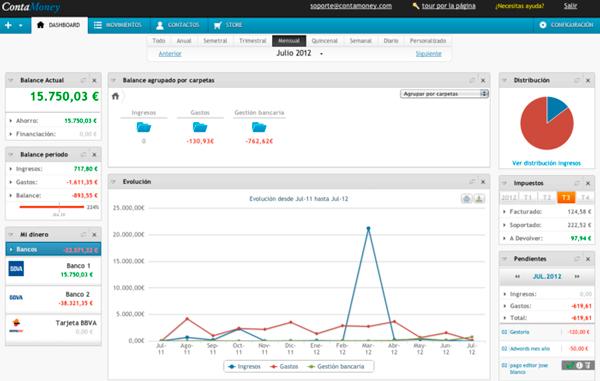Switch to Movimientos tab

(x=118, y=25)
